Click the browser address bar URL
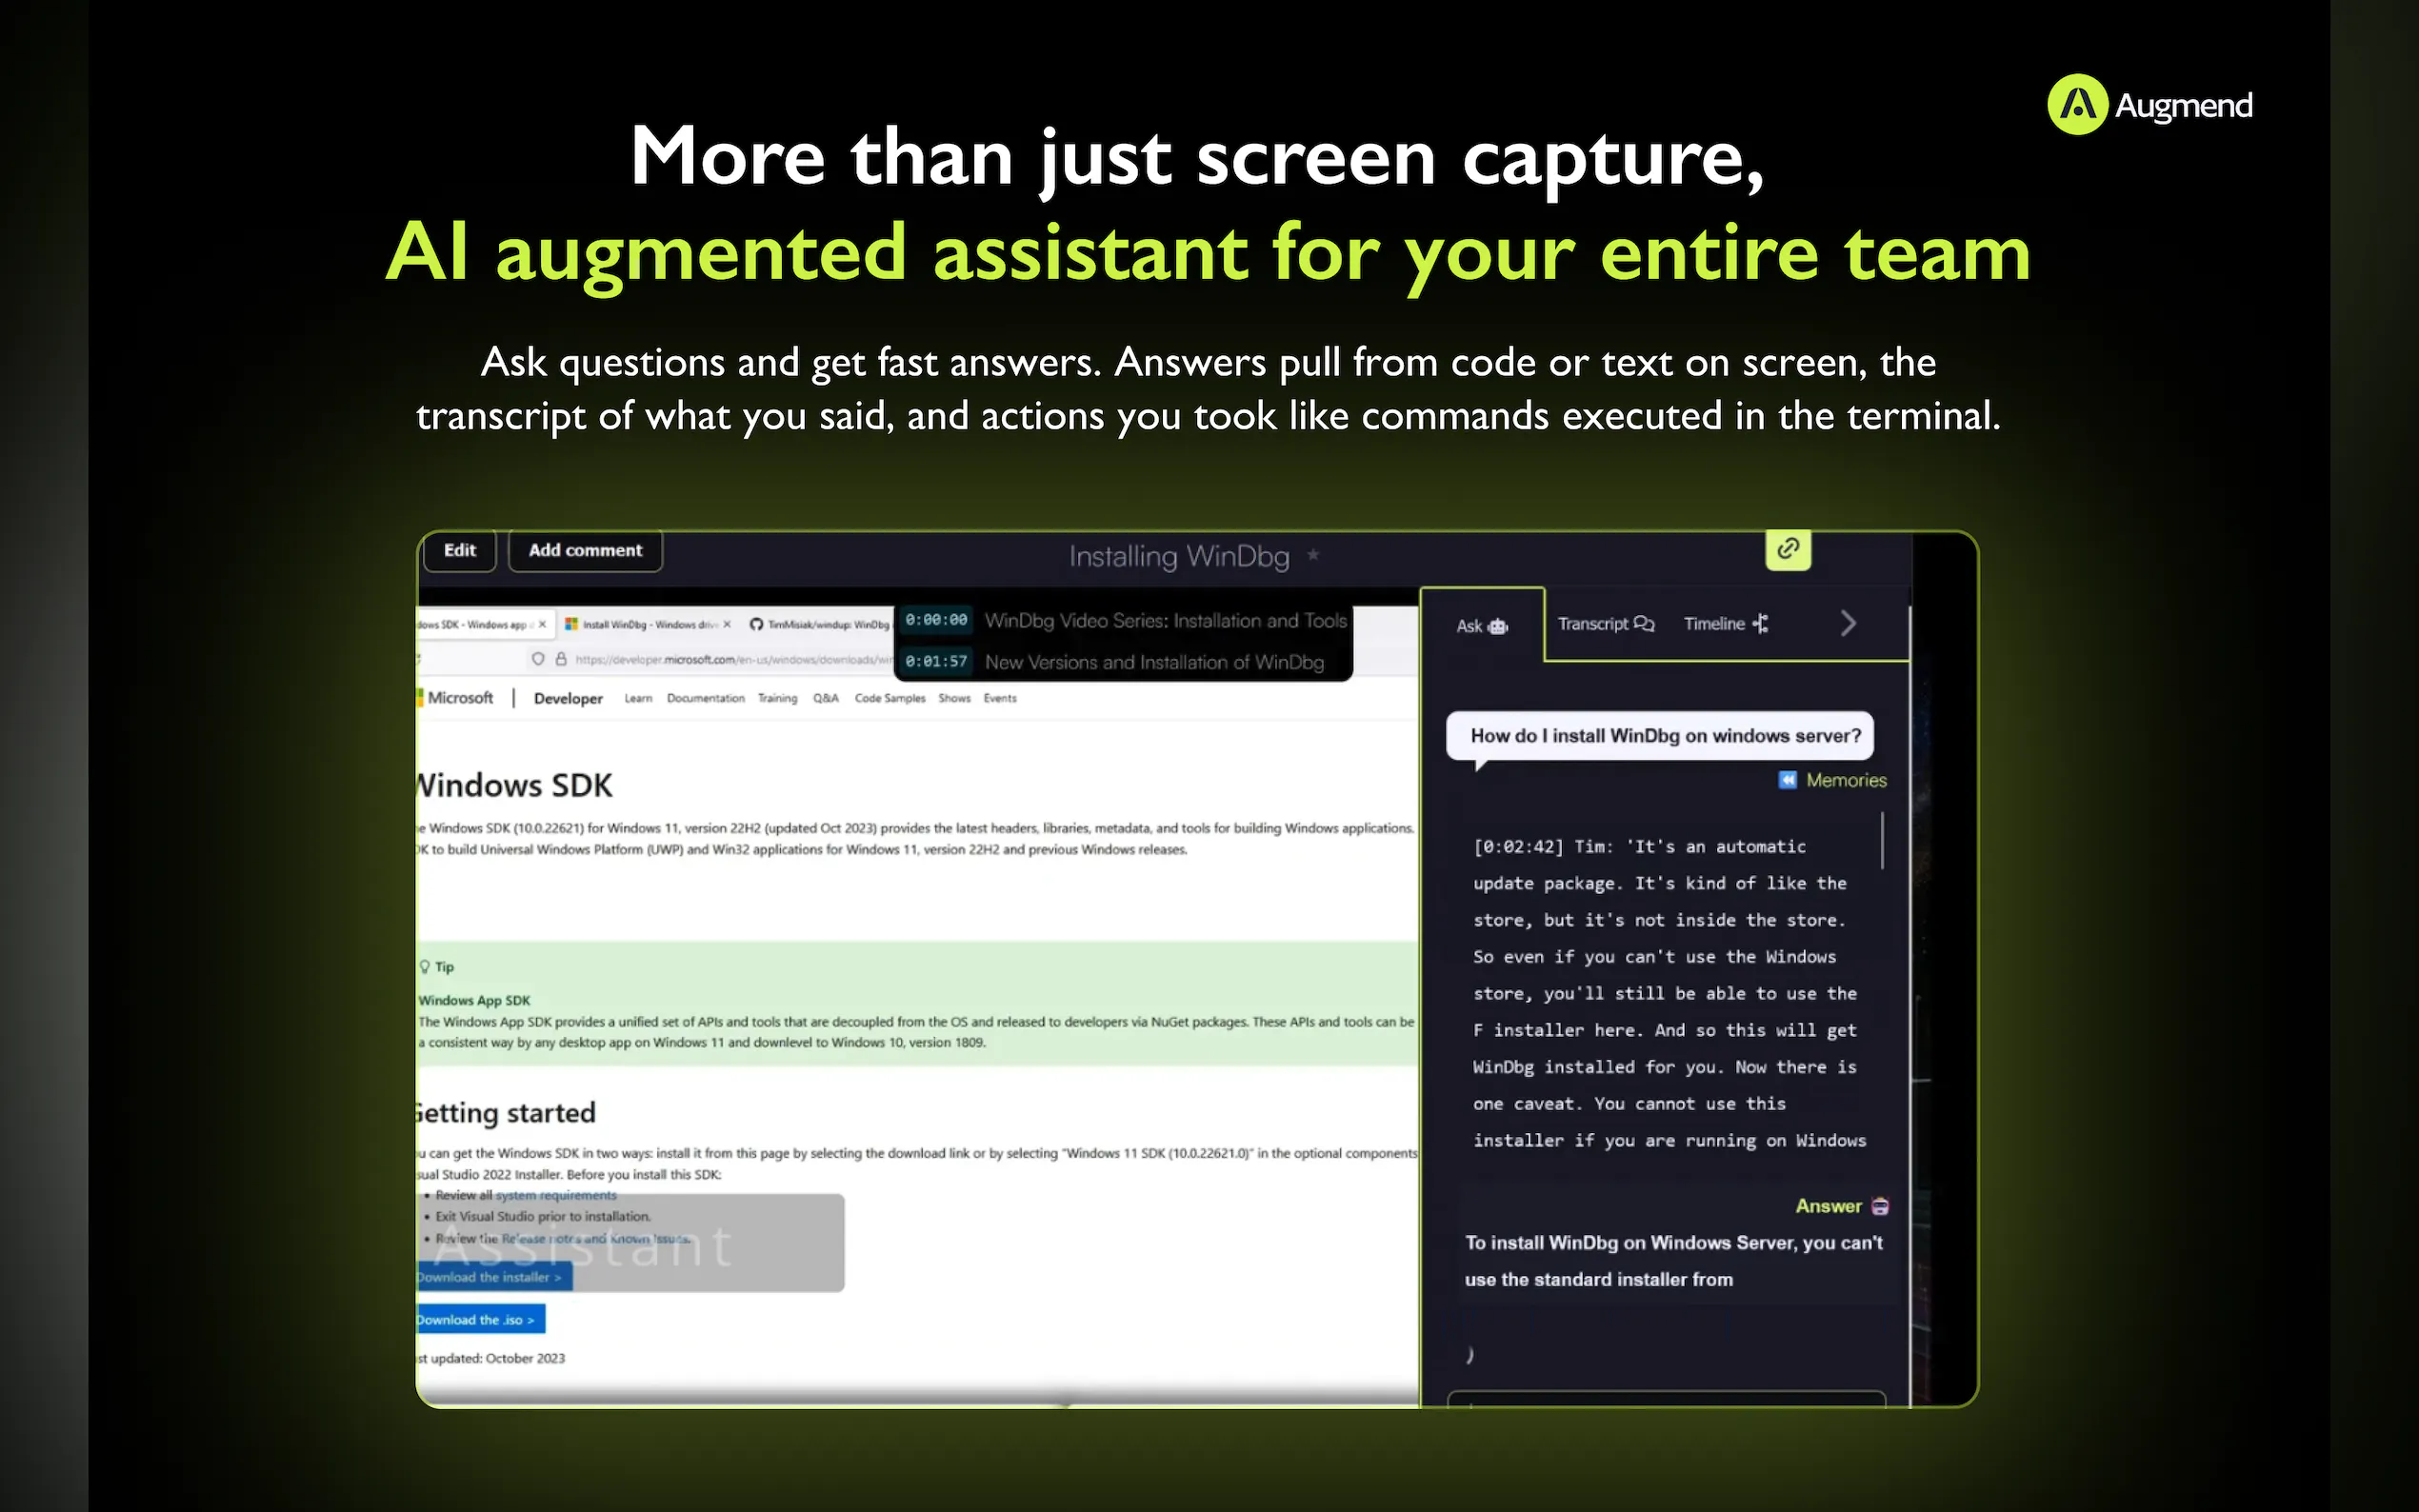 point(733,659)
